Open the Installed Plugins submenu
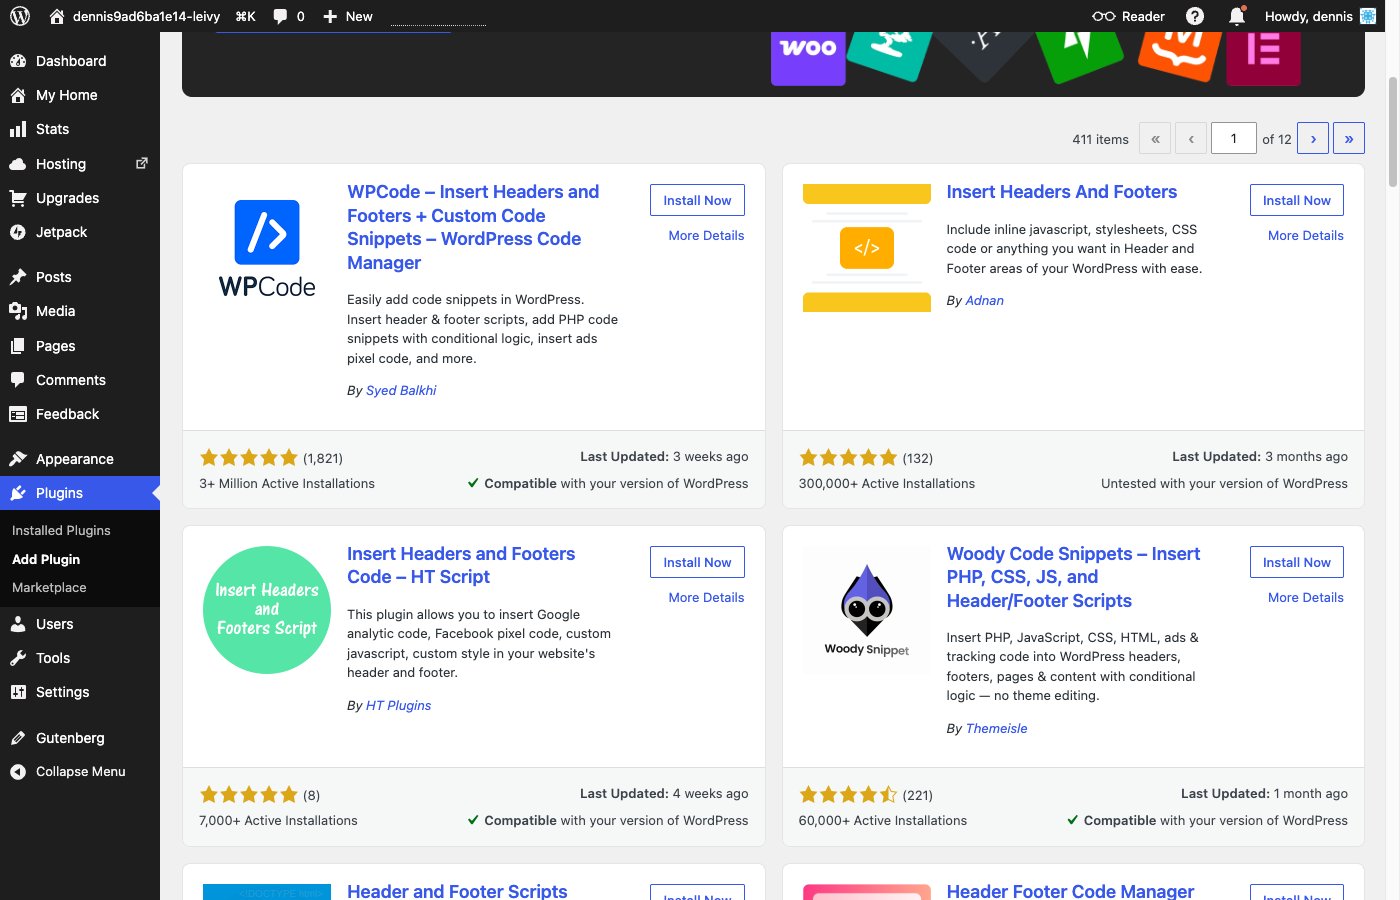1400x900 pixels. pyautogui.click(x=61, y=530)
